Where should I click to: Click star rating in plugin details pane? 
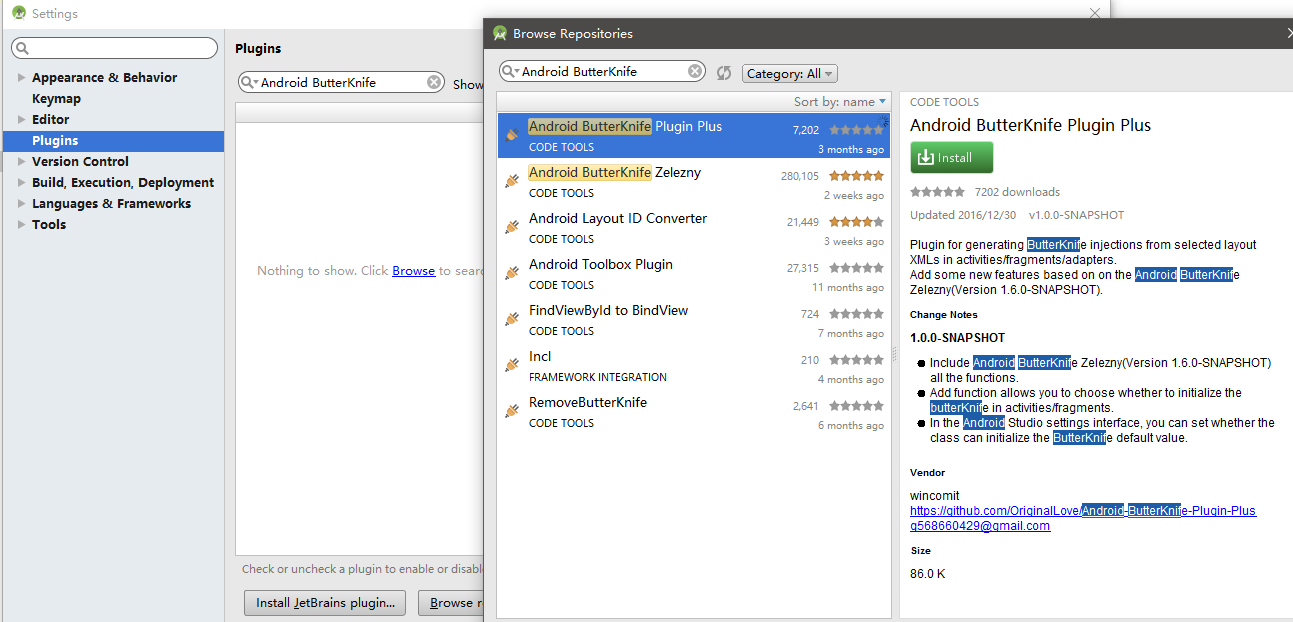coord(937,191)
